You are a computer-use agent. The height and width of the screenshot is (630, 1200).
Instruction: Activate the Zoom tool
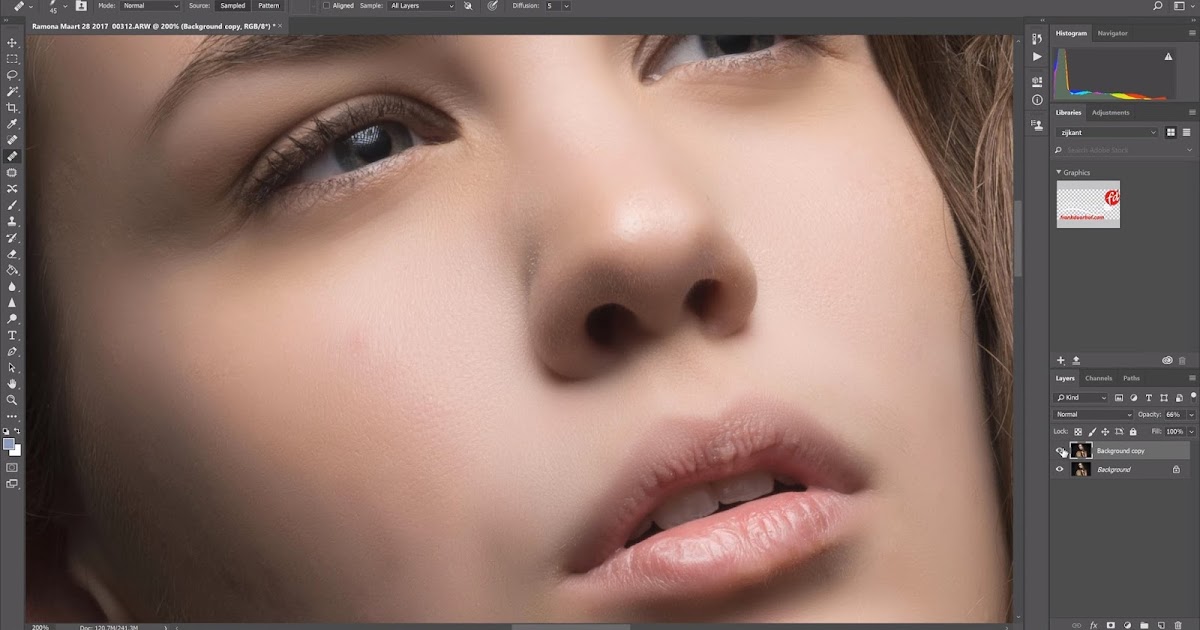pyautogui.click(x=12, y=399)
